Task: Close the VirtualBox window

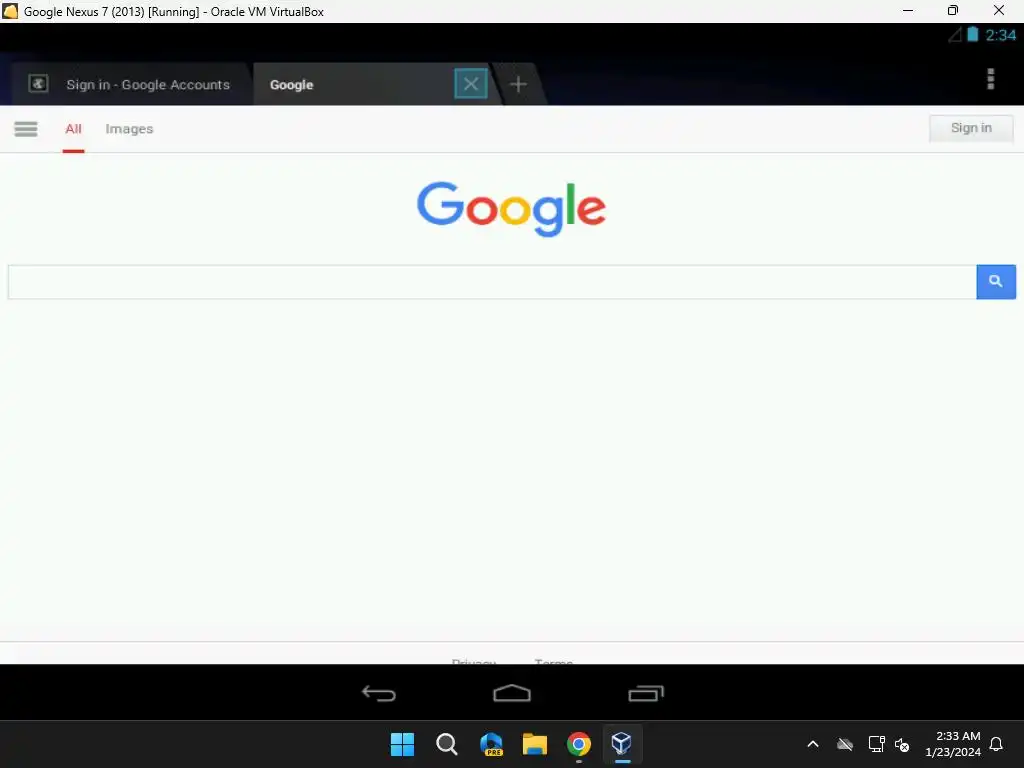Action: (x=999, y=10)
